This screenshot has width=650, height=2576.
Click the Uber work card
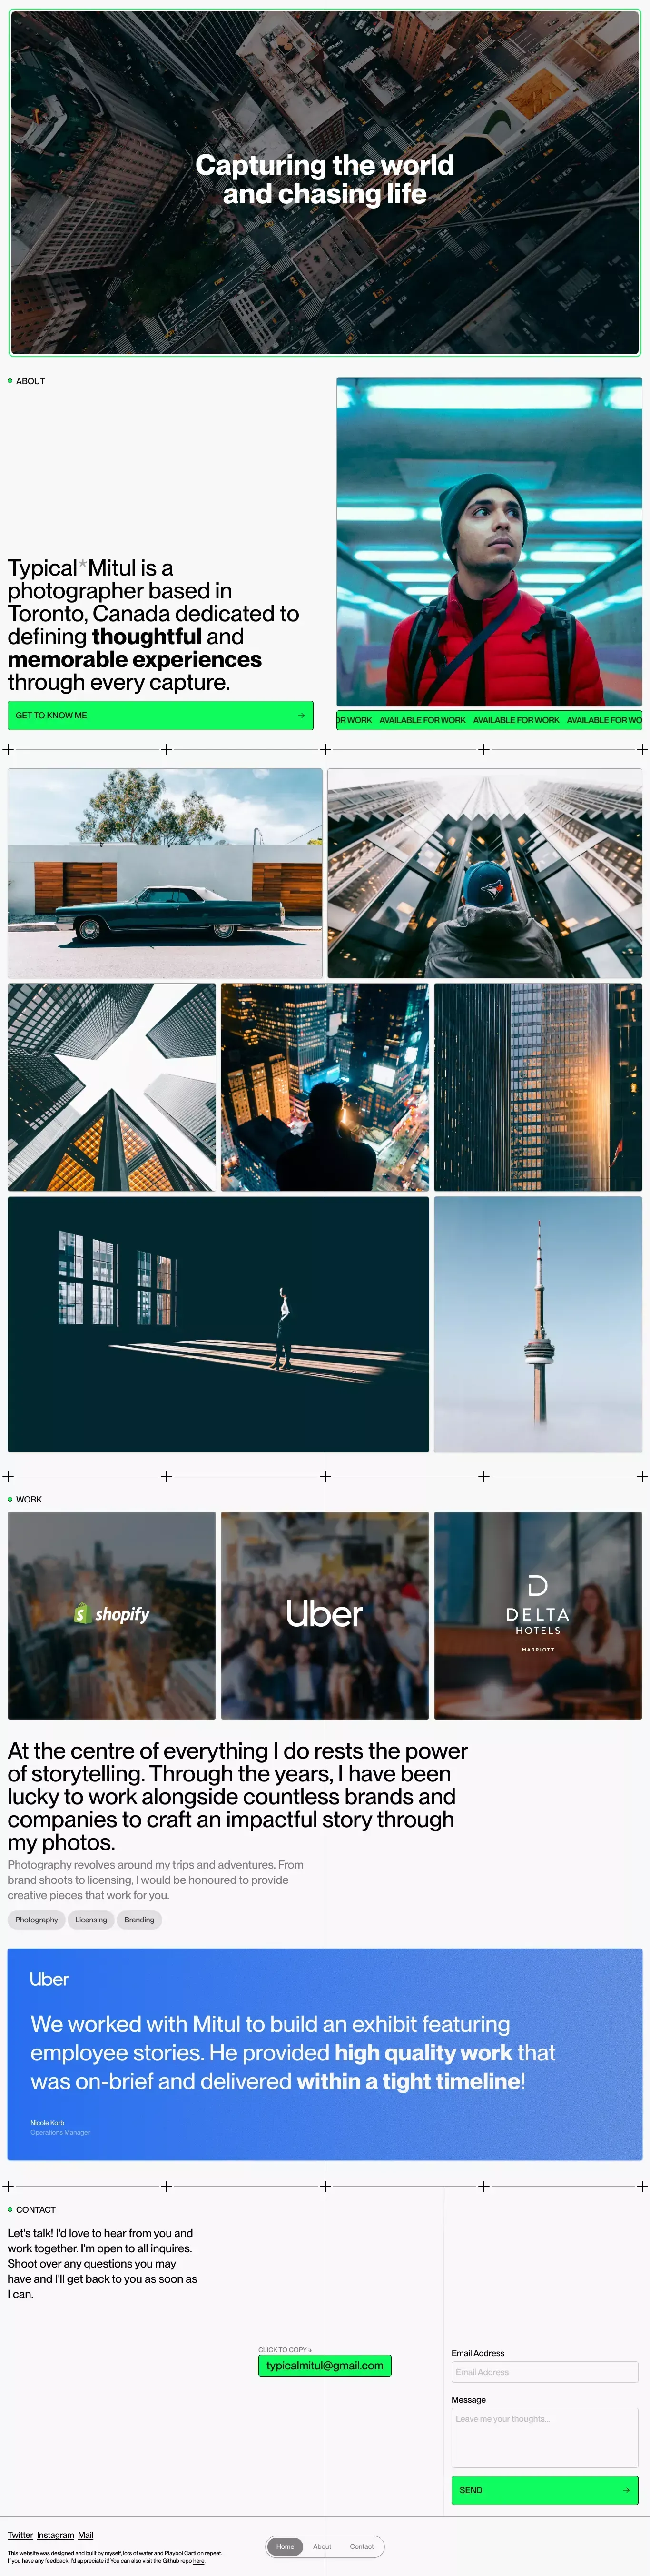pyautogui.click(x=325, y=1615)
